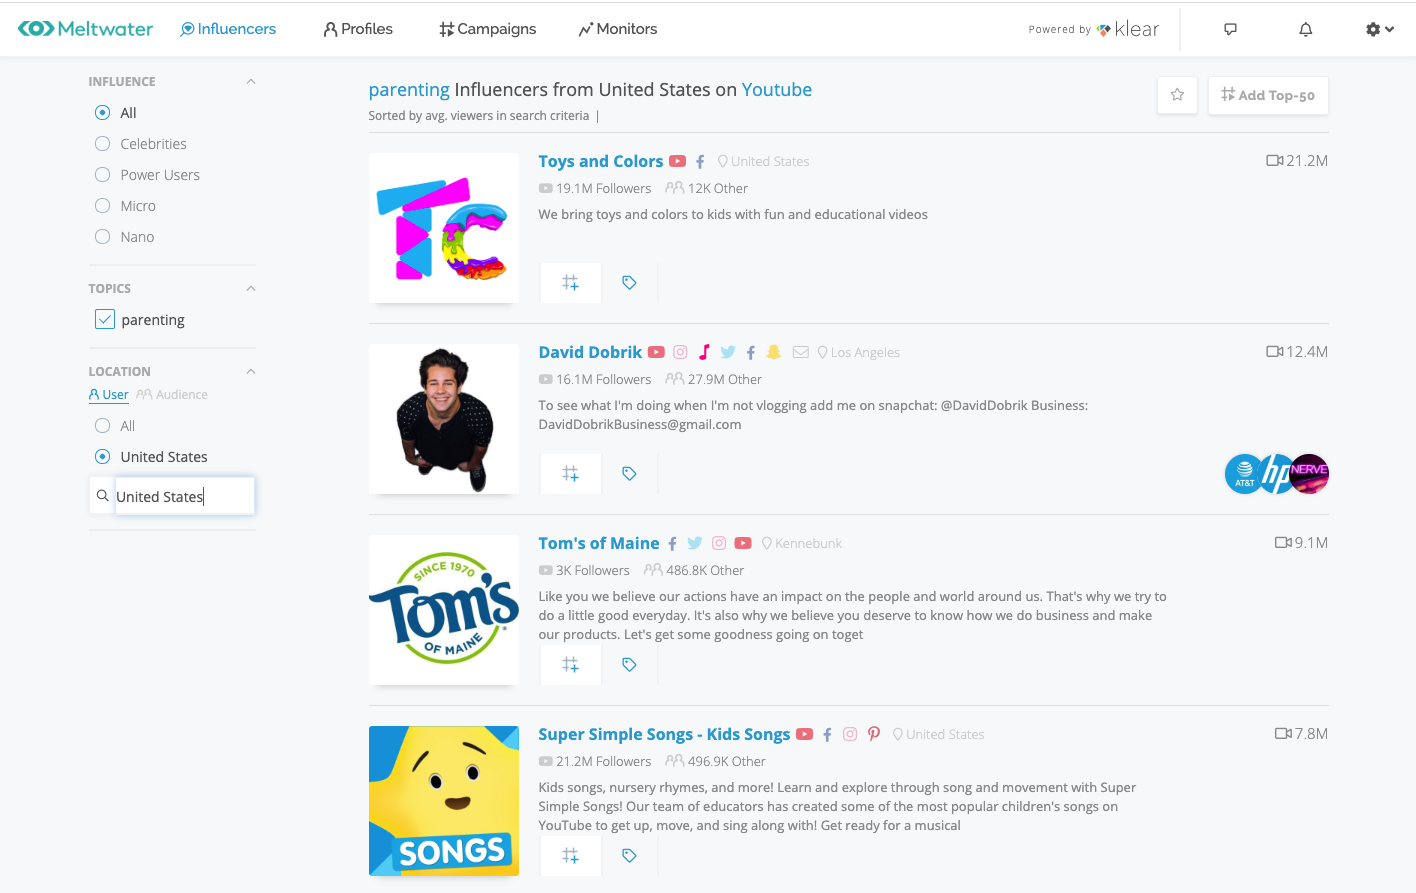Open the Campaigns tab
Image resolution: width=1416 pixels, height=893 pixels.
(488, 29)
